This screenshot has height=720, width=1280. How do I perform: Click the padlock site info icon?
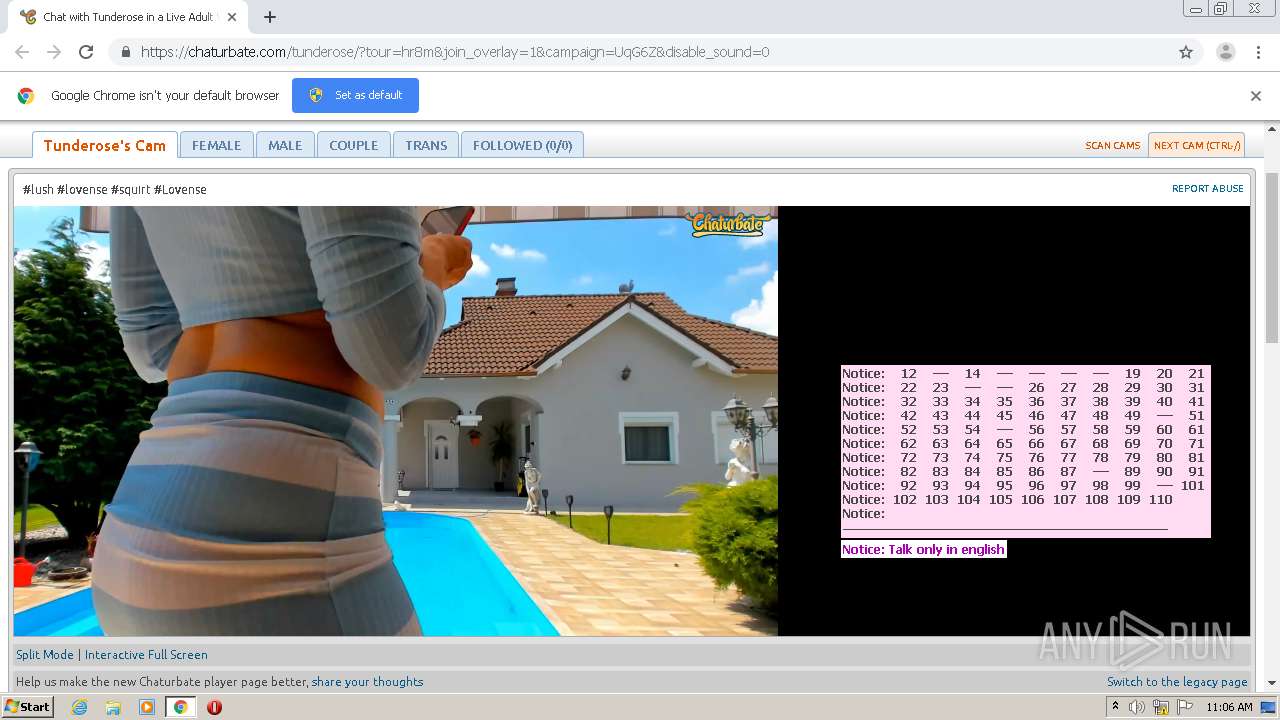(x=125, y=52)
